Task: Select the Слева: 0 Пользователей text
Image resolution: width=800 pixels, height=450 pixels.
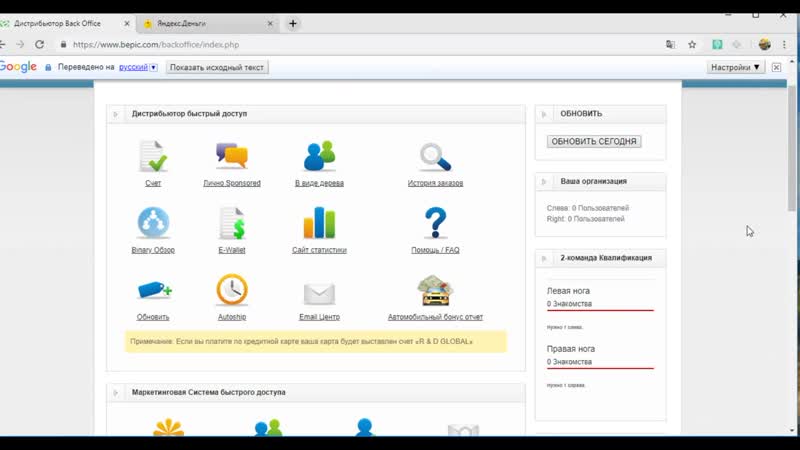Action: point(588,208)
